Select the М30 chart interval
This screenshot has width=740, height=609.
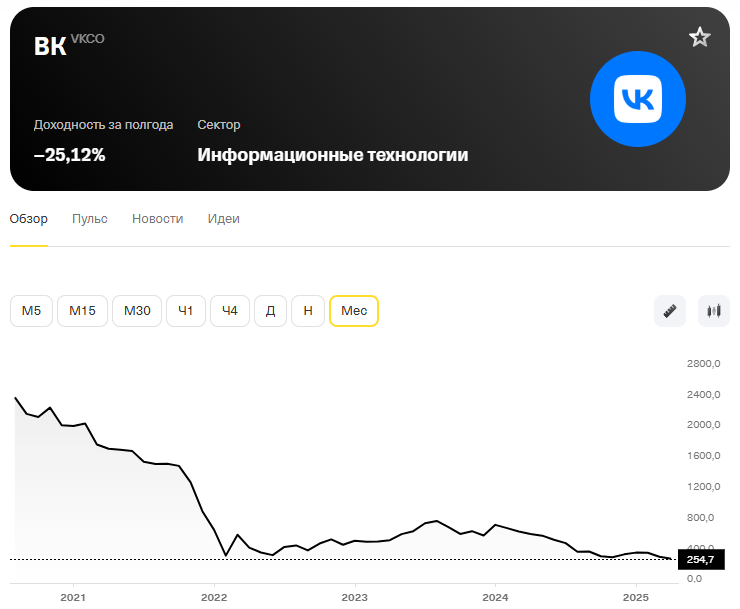tap(137, 311)
